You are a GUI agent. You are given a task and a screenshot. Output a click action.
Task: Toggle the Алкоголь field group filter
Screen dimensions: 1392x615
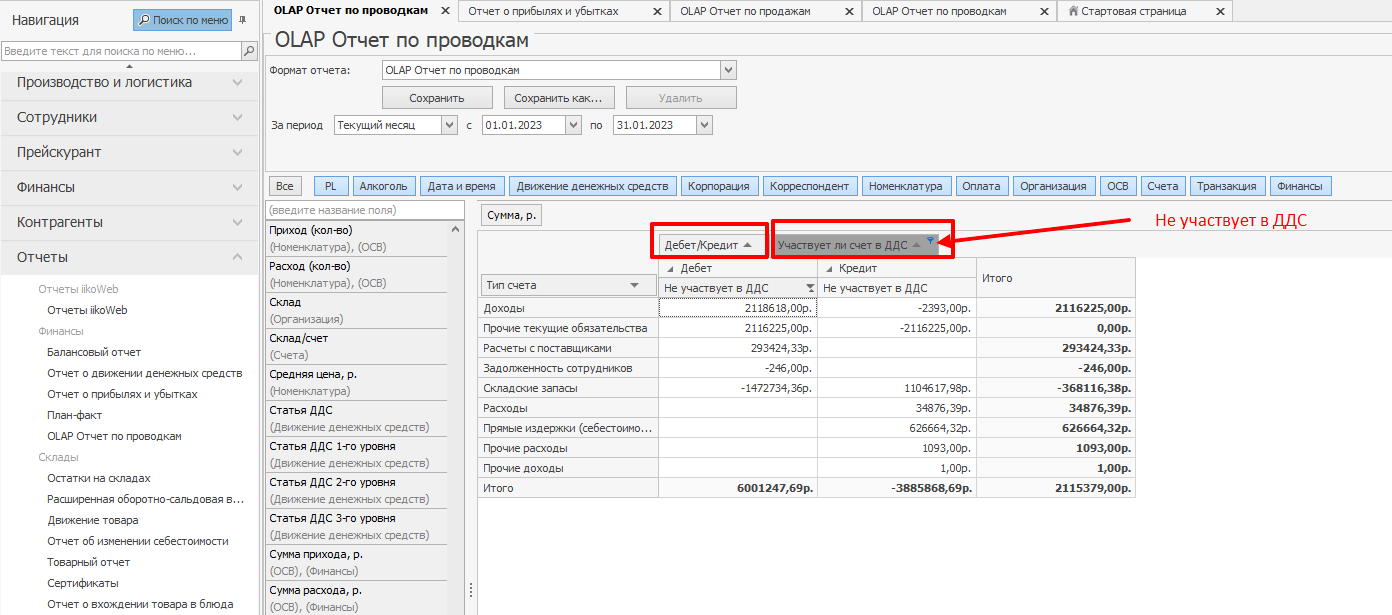(x=383, y=186)
